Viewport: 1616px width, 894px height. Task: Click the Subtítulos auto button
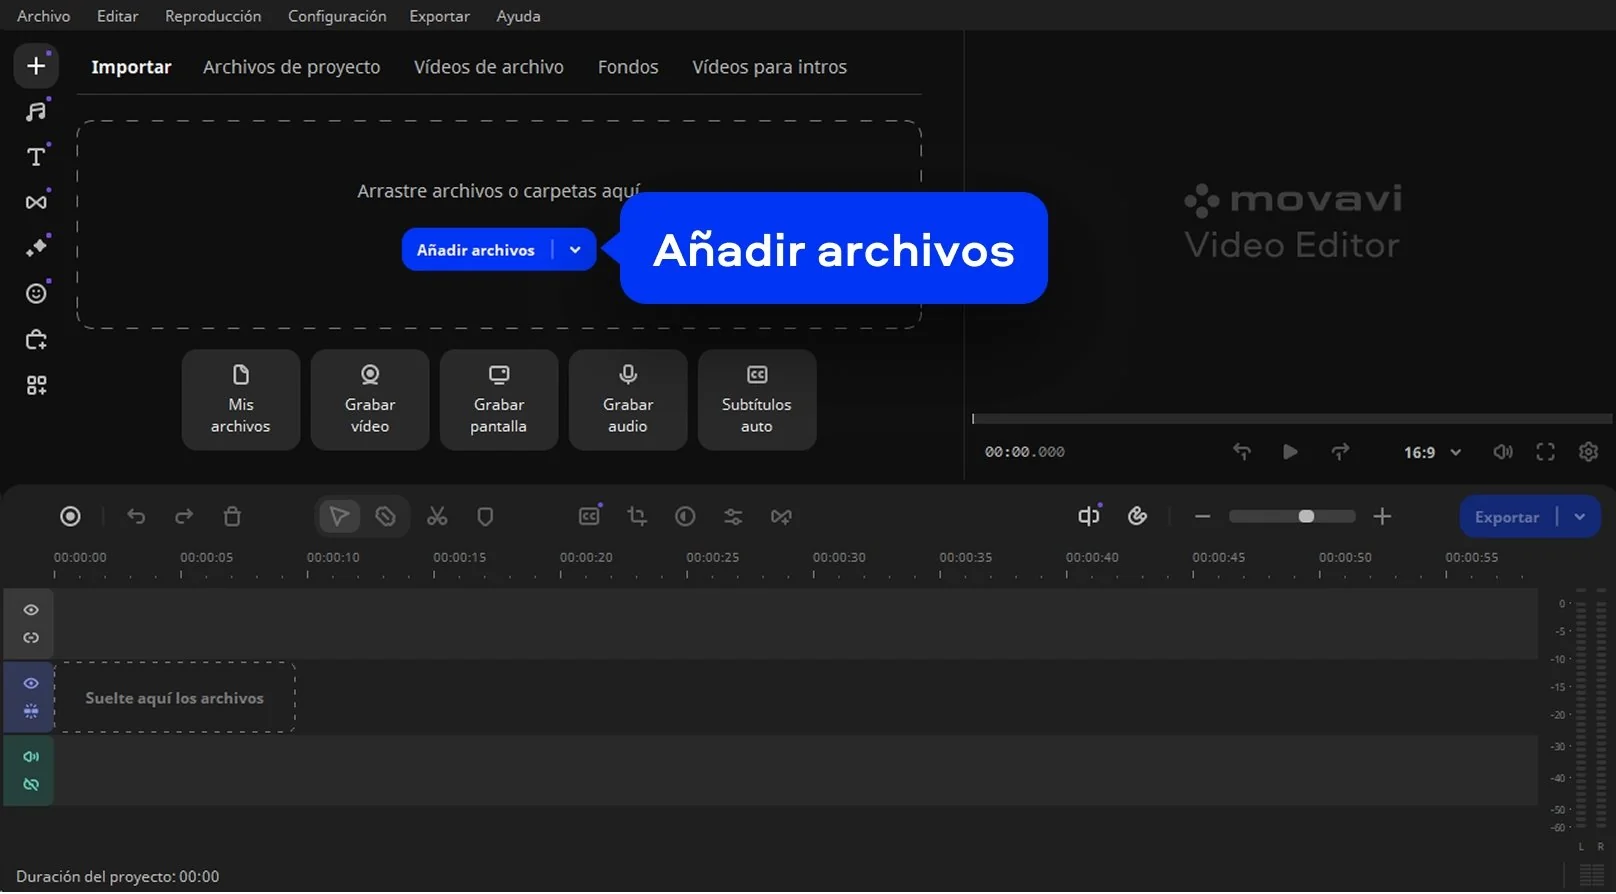757,400
